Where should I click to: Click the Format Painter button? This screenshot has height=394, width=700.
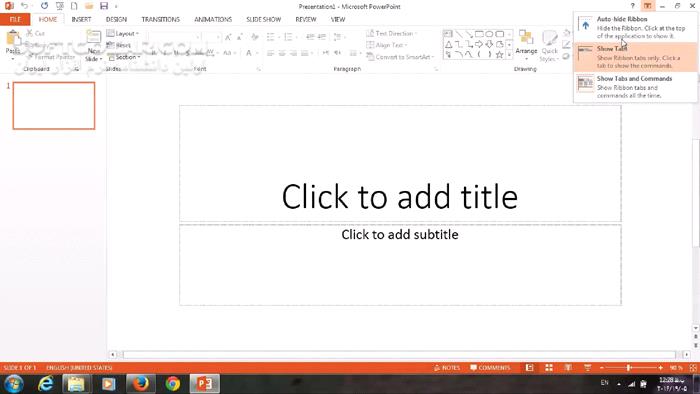pyautogui.click(x=50, y=57)
